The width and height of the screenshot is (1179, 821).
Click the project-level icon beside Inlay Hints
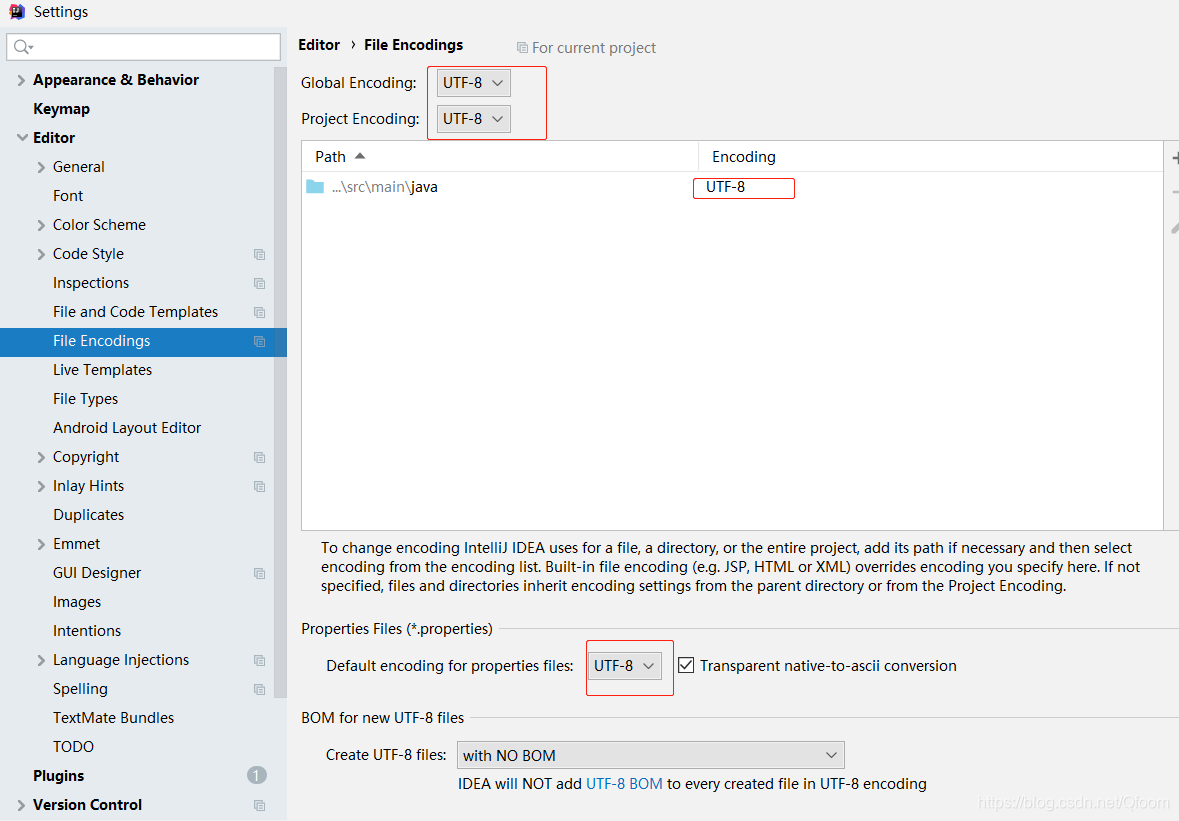click(x=259, y=486)
